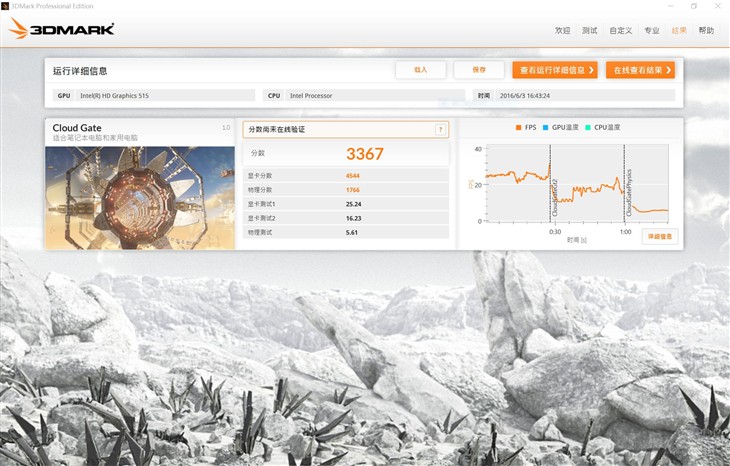Go to the 自定义 tab
This screenshot has width=730, height=466.
(x=621, y=30)
